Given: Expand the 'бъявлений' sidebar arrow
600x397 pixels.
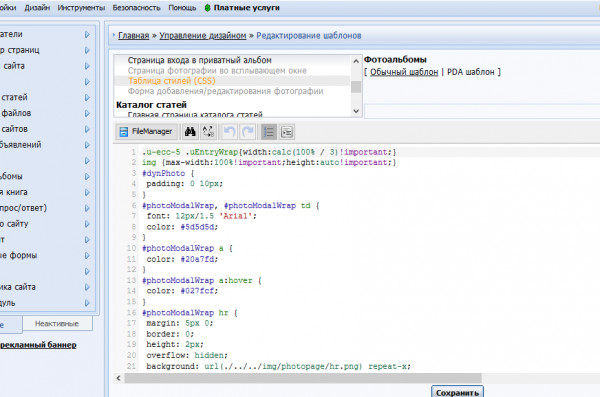Looking at the screenshot, I should [x=87, y=145].
